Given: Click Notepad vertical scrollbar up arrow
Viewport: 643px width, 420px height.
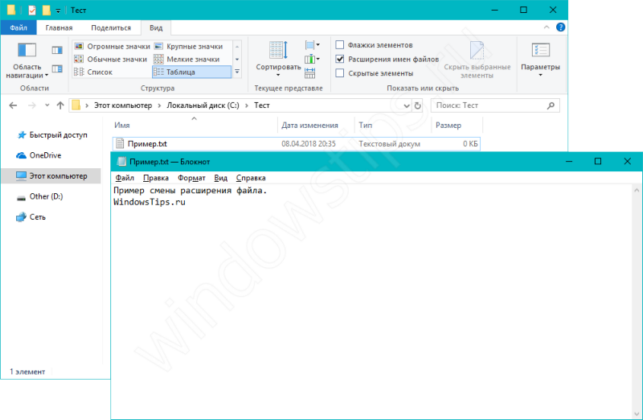Looking at the screenshot, I should 636,190.
